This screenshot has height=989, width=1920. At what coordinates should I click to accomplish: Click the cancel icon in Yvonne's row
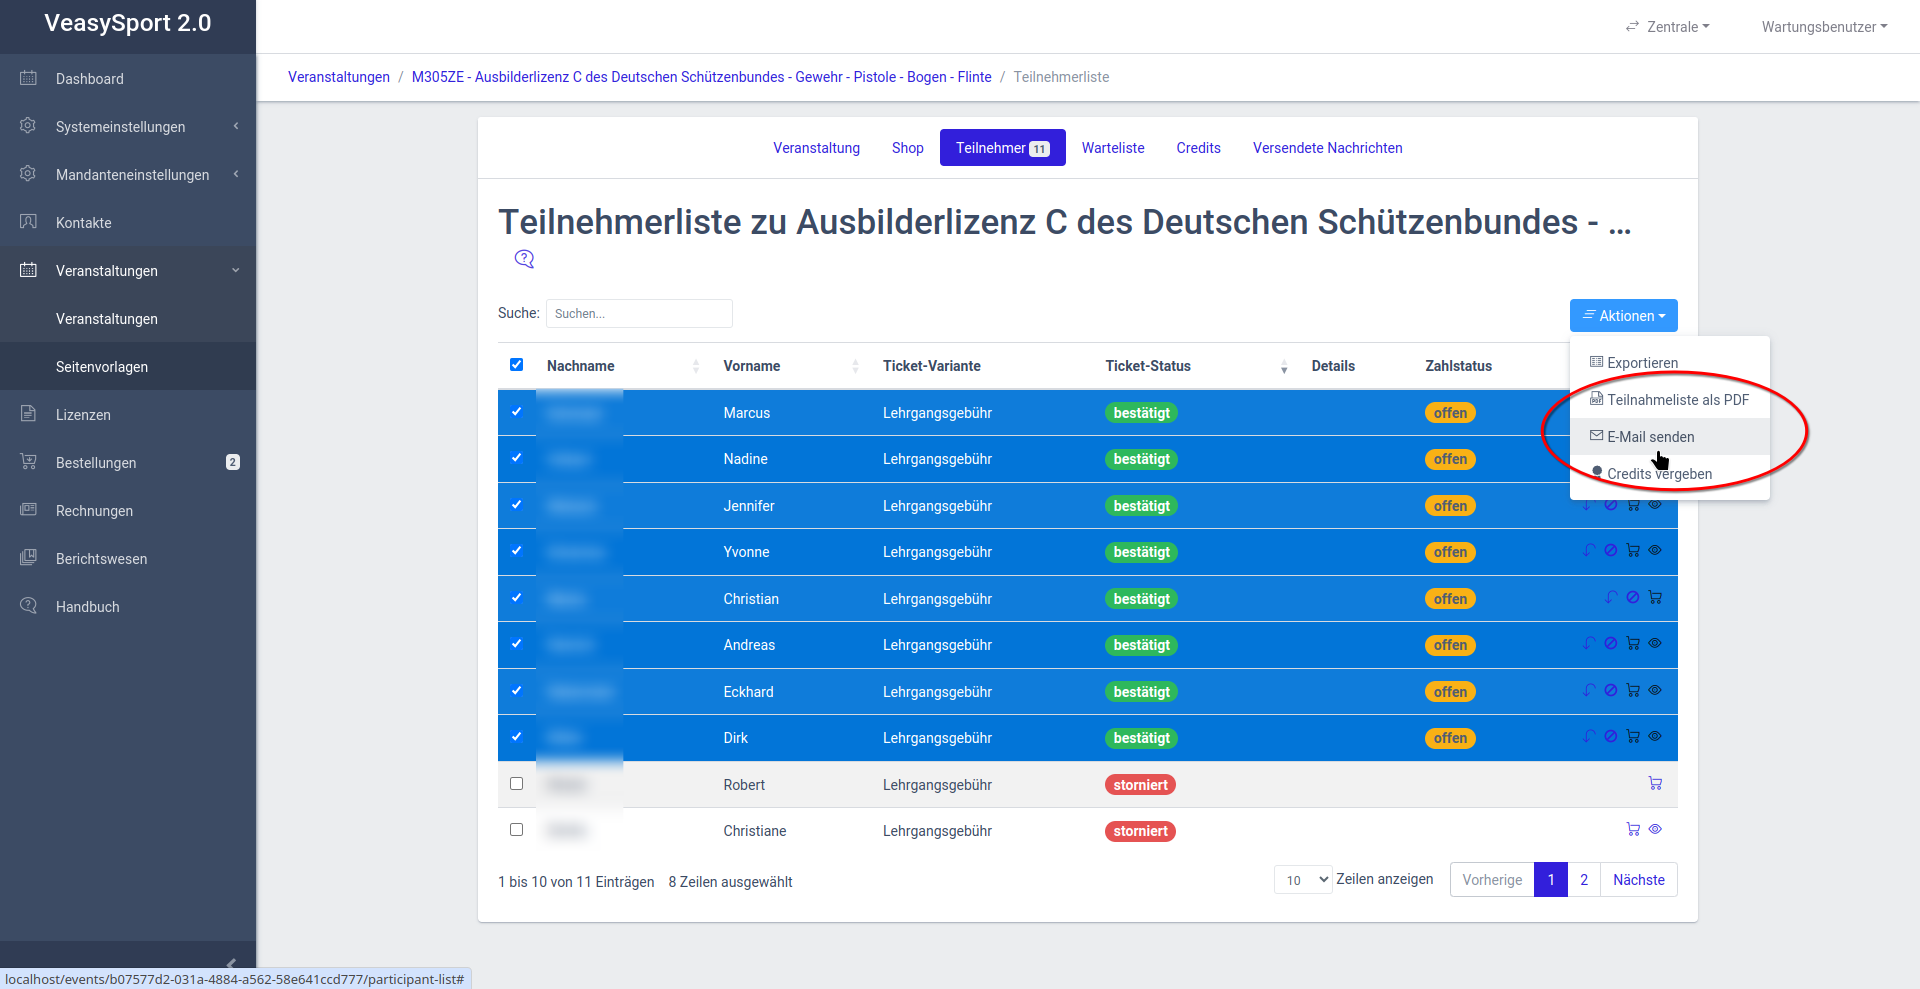point(1611,551)
